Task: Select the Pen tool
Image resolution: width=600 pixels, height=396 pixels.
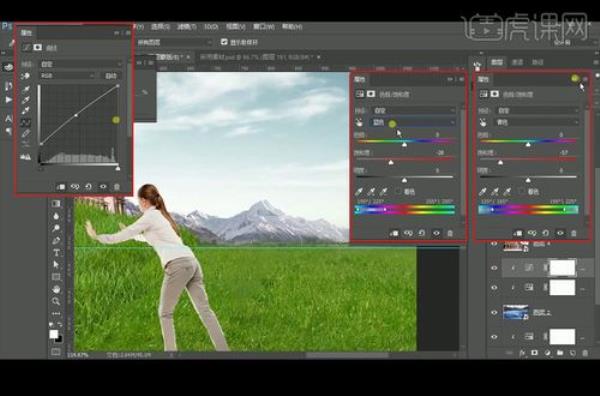Action: [x=56, y=240]
